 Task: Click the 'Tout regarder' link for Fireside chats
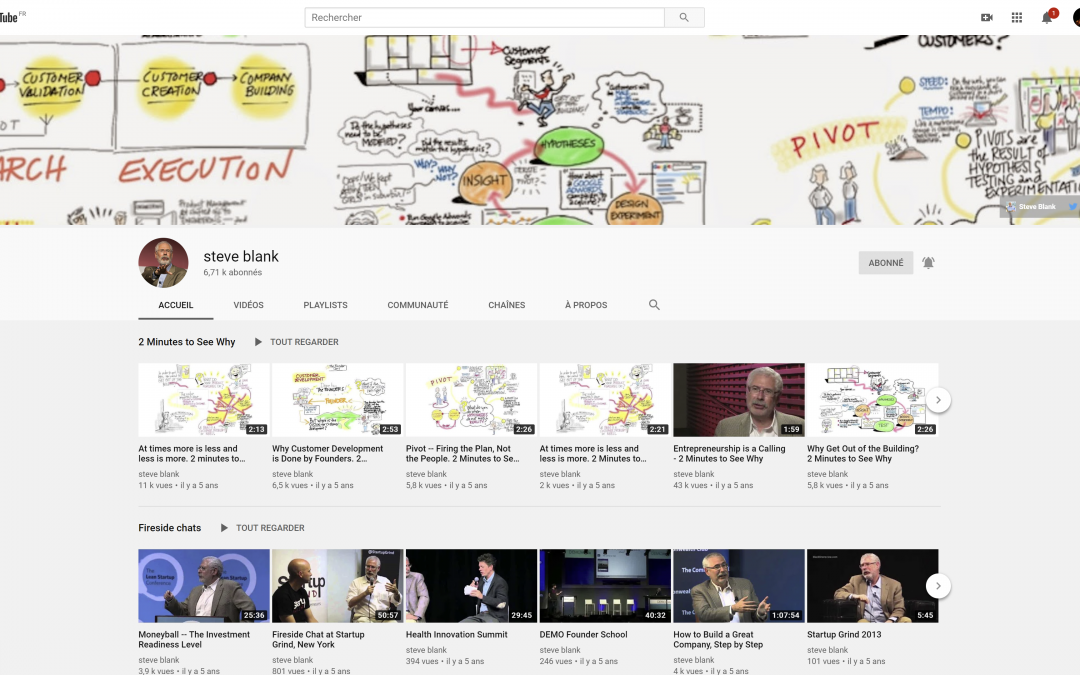point(270,528)
